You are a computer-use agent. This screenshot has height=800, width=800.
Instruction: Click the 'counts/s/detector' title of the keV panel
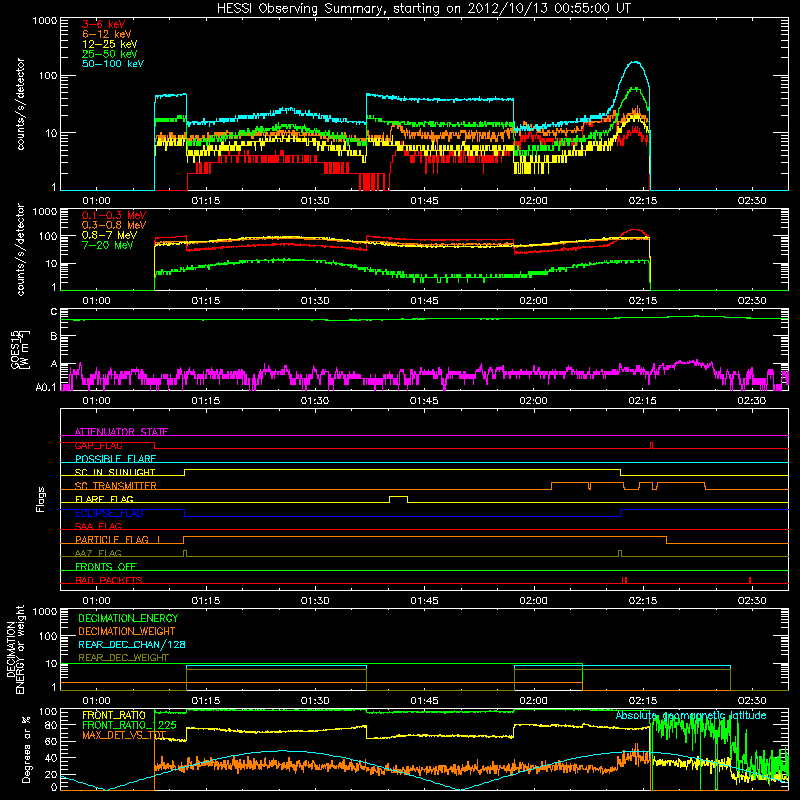20,104
